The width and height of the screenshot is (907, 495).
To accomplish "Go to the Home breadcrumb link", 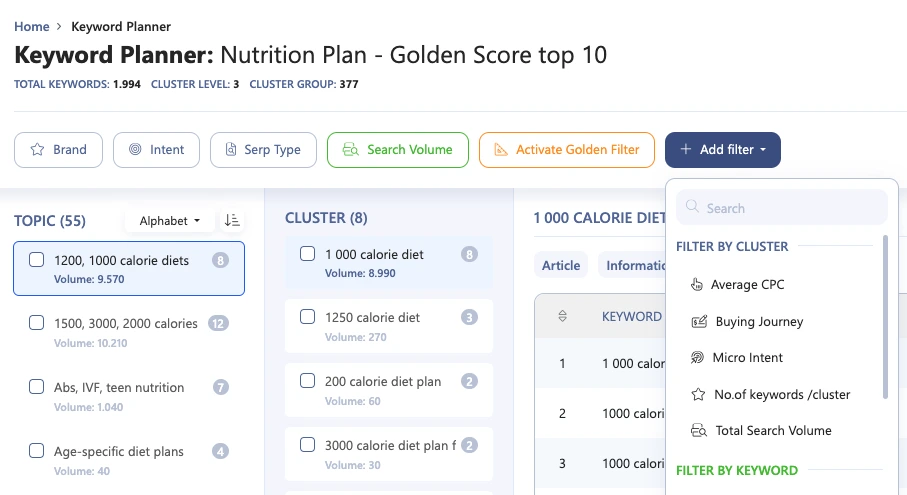I will tap(32, 26).
